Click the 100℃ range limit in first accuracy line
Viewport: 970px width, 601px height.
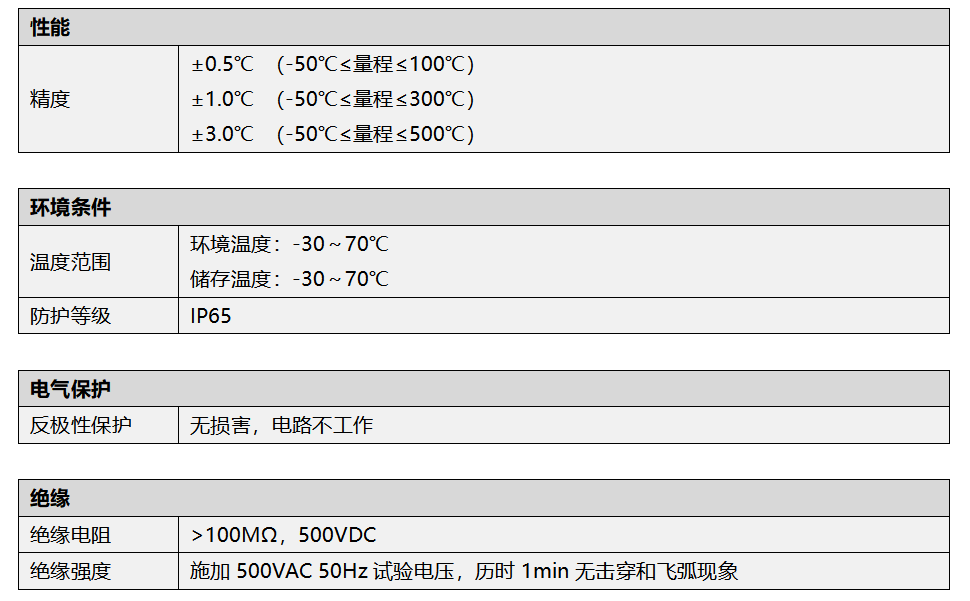point(436,64)
